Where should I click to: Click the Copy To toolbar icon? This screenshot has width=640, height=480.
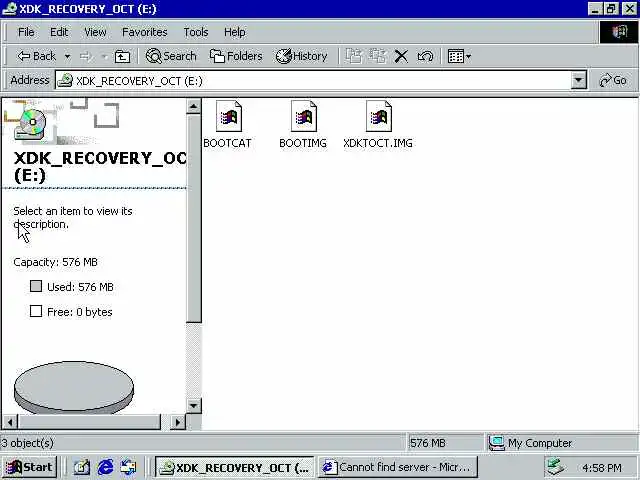[x=378, y=56]
